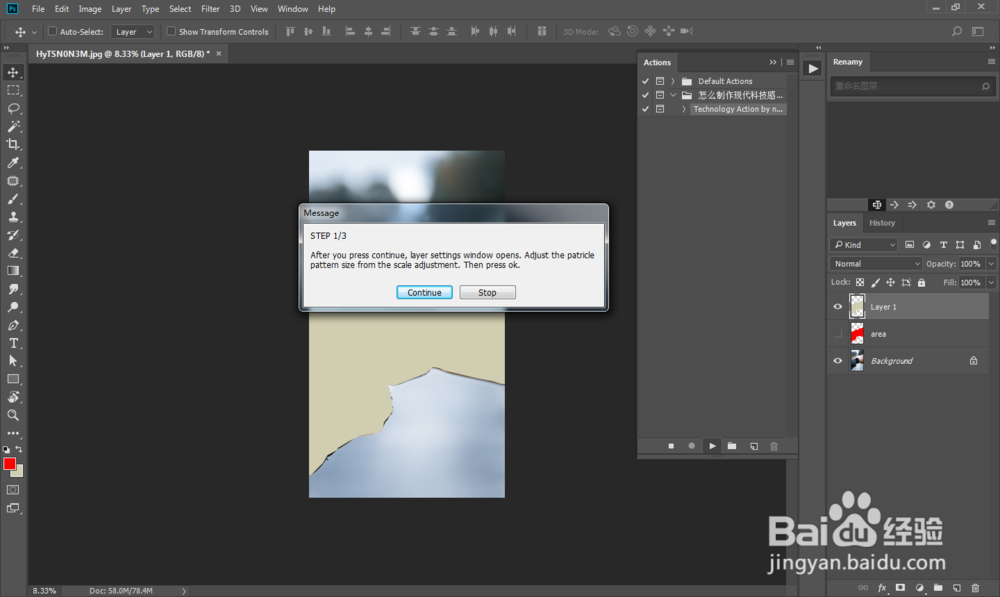Open the Kind filter dropdown

(x=864, y=244)
